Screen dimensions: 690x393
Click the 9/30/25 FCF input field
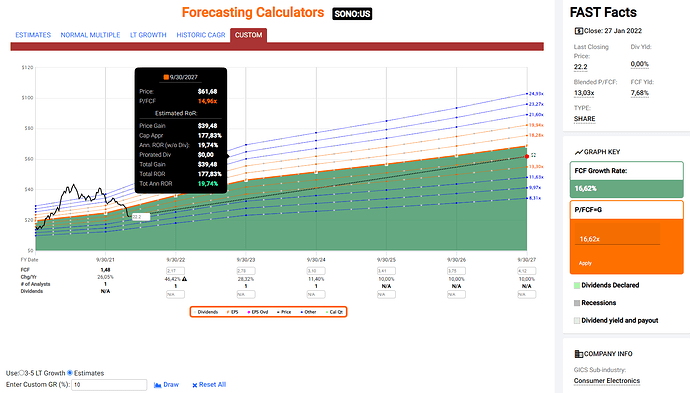pos(386,271)
